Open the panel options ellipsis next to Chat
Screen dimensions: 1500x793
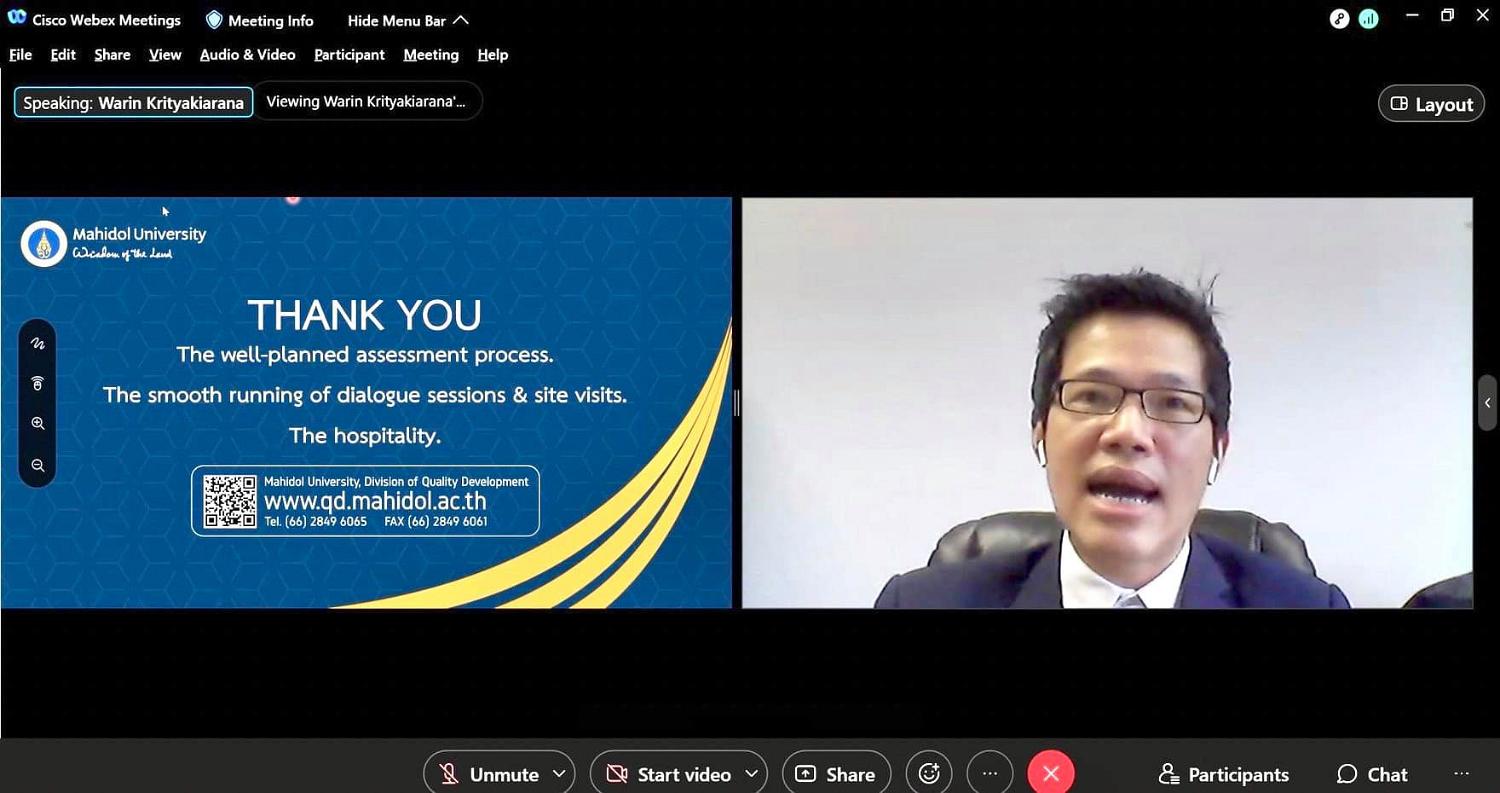pyautogui.click(x=1461, y=774)
